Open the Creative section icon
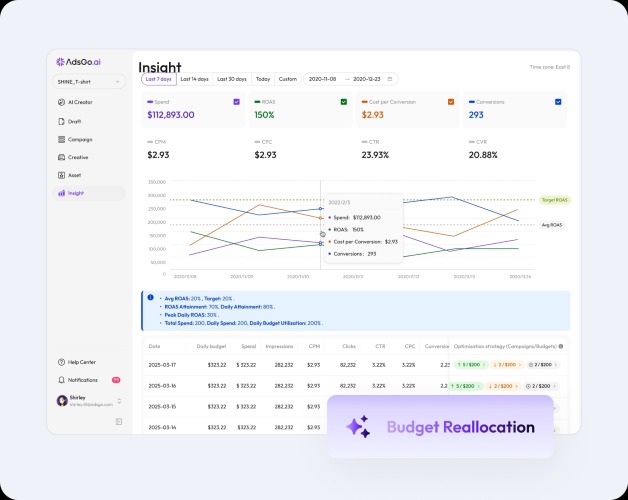This screenshot has width=628, height=500. tap(61, 157)
